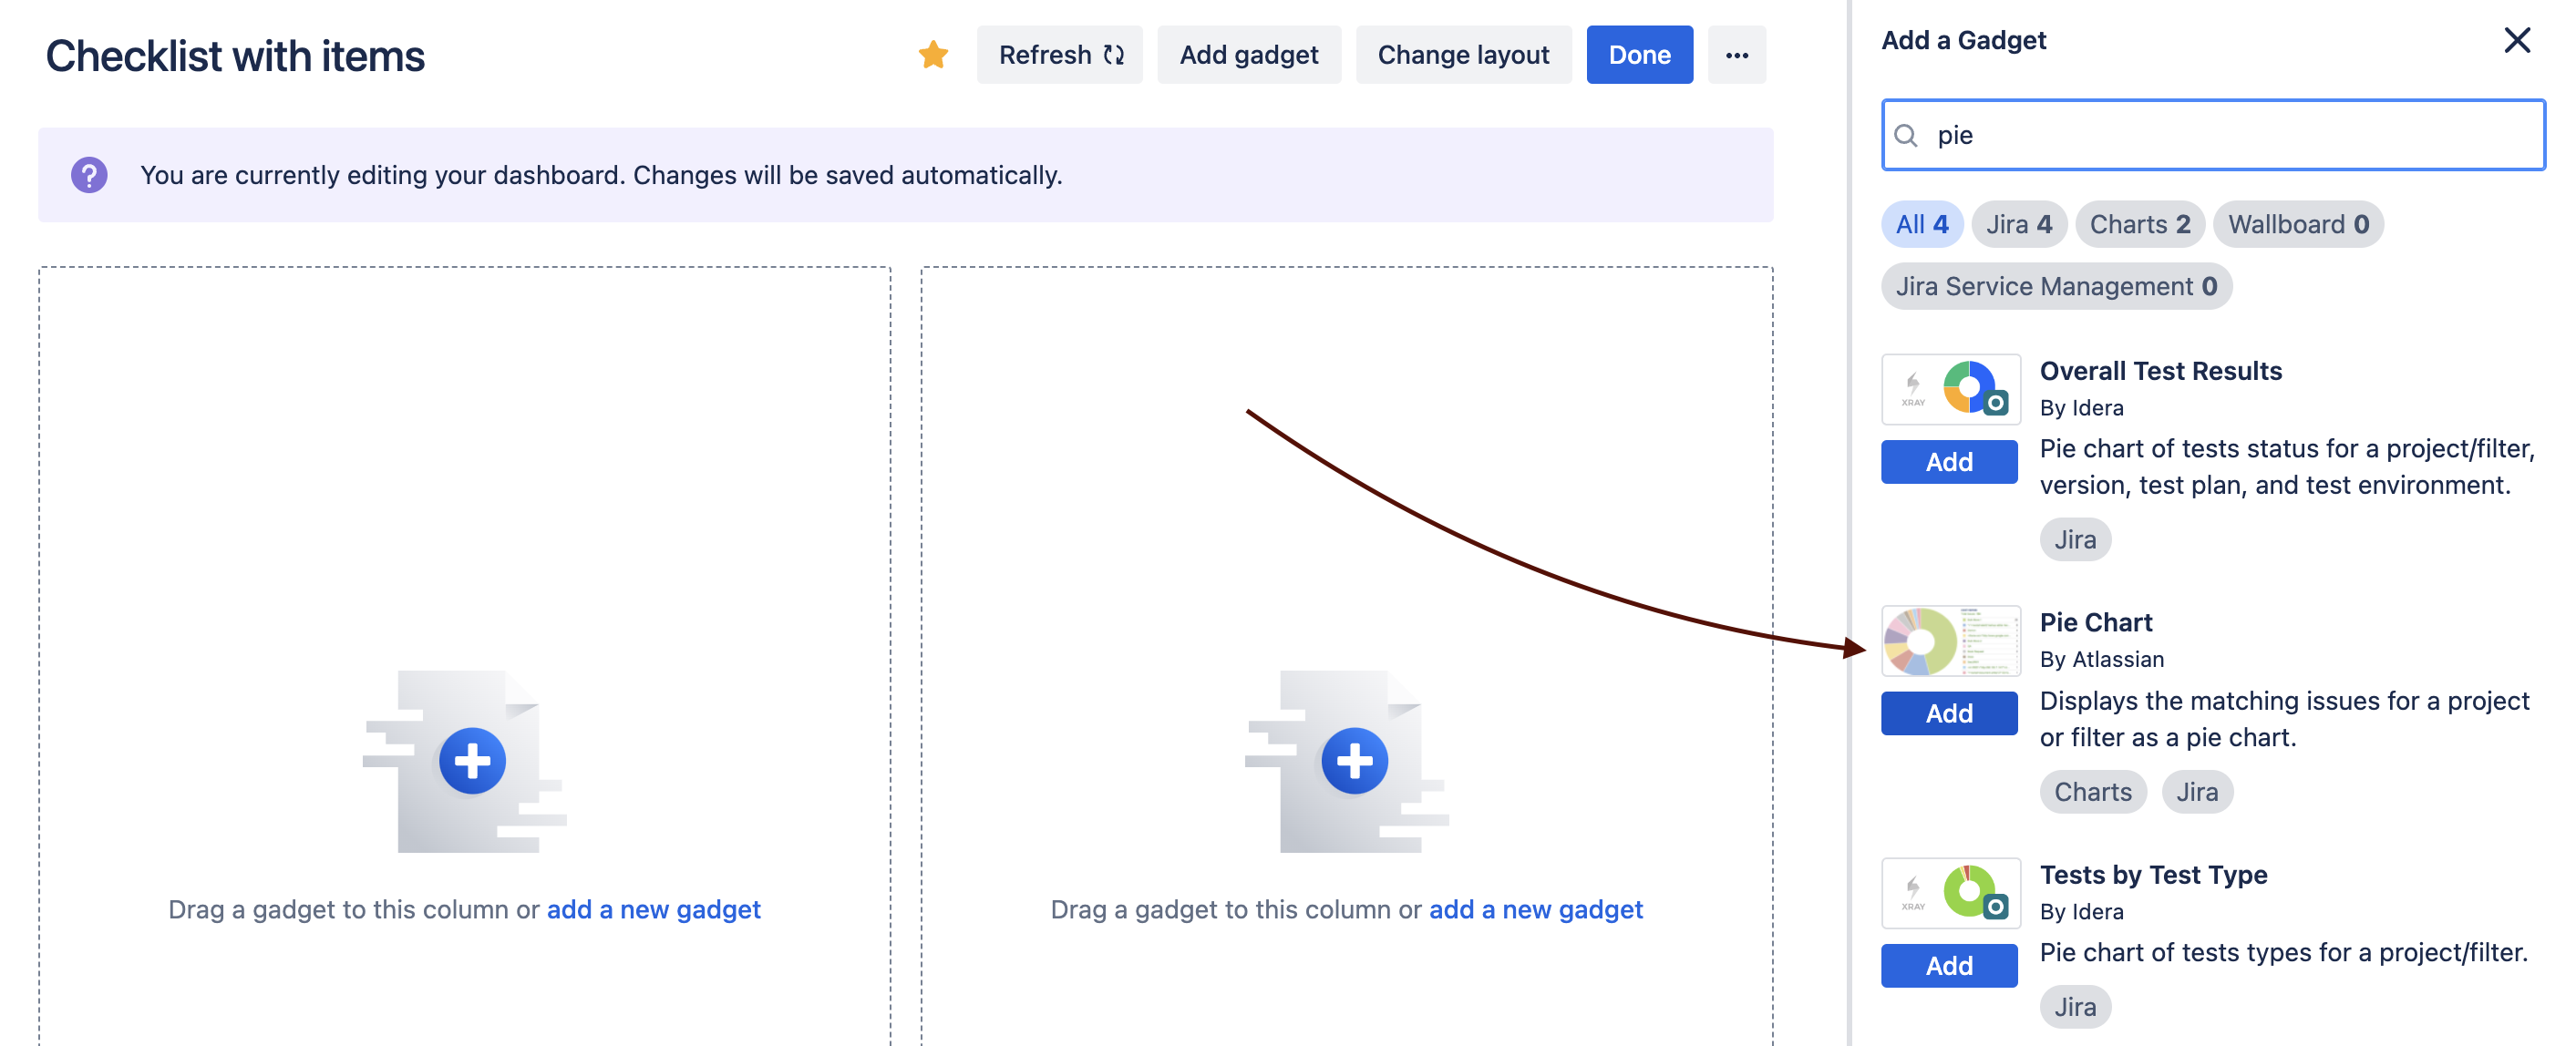Filter gadgets by Charts category

tap(2139, 224)
